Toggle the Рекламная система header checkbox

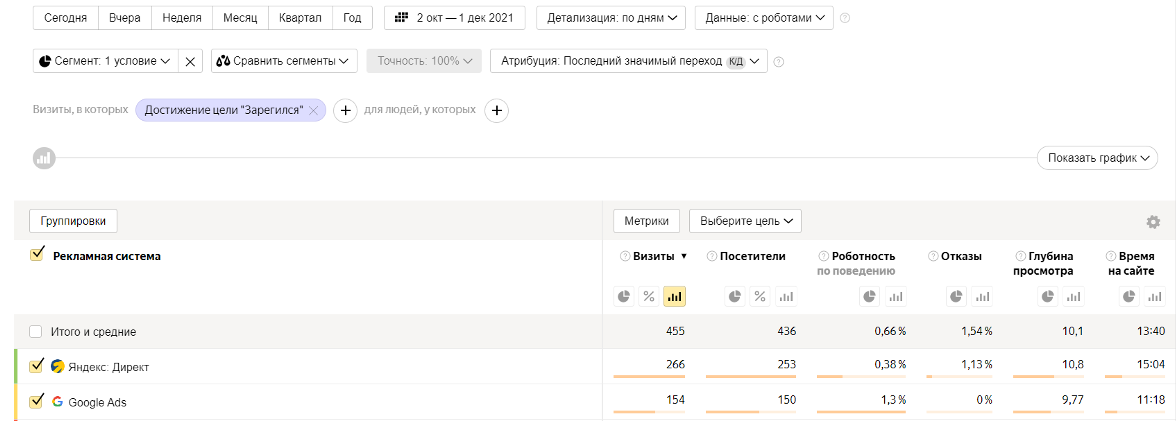click(x=36, y=255)
